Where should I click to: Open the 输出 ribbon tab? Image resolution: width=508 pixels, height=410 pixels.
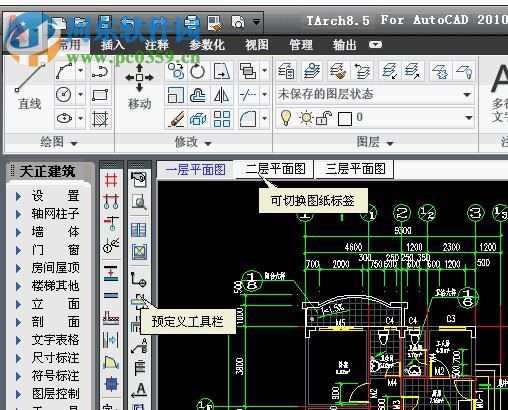click(x=344, y=45)
